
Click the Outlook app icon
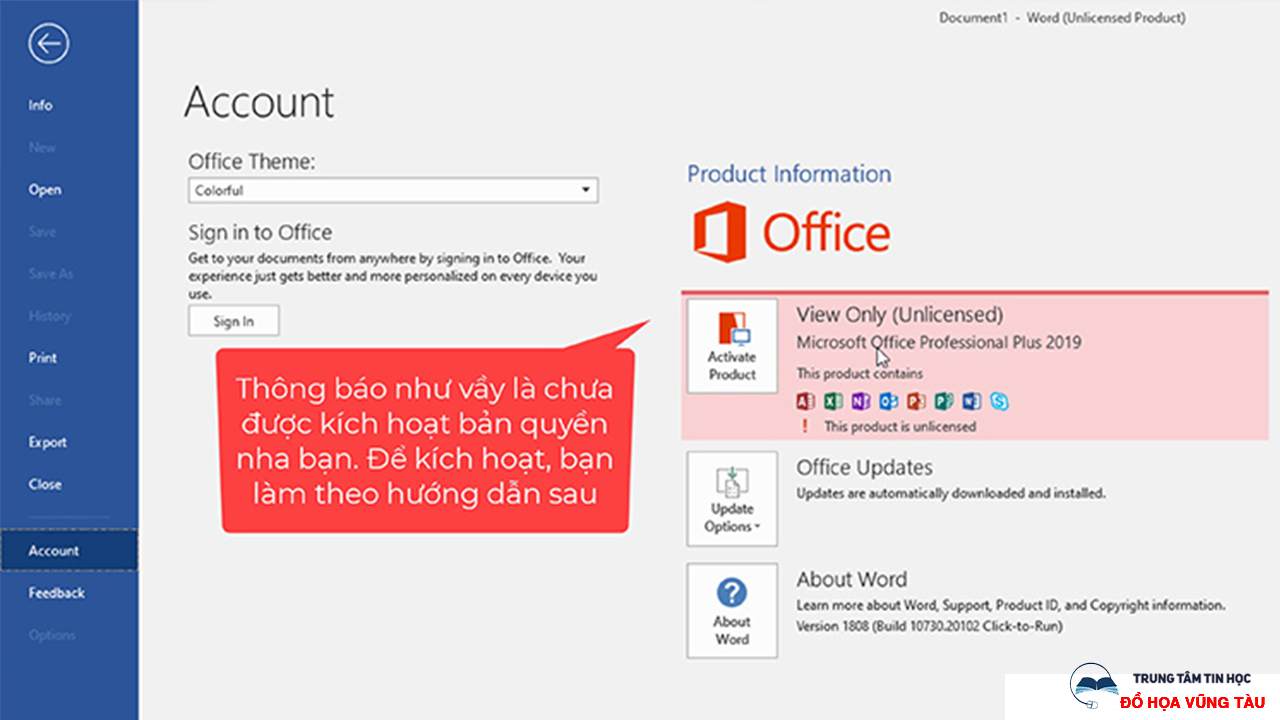click(888, 402)
